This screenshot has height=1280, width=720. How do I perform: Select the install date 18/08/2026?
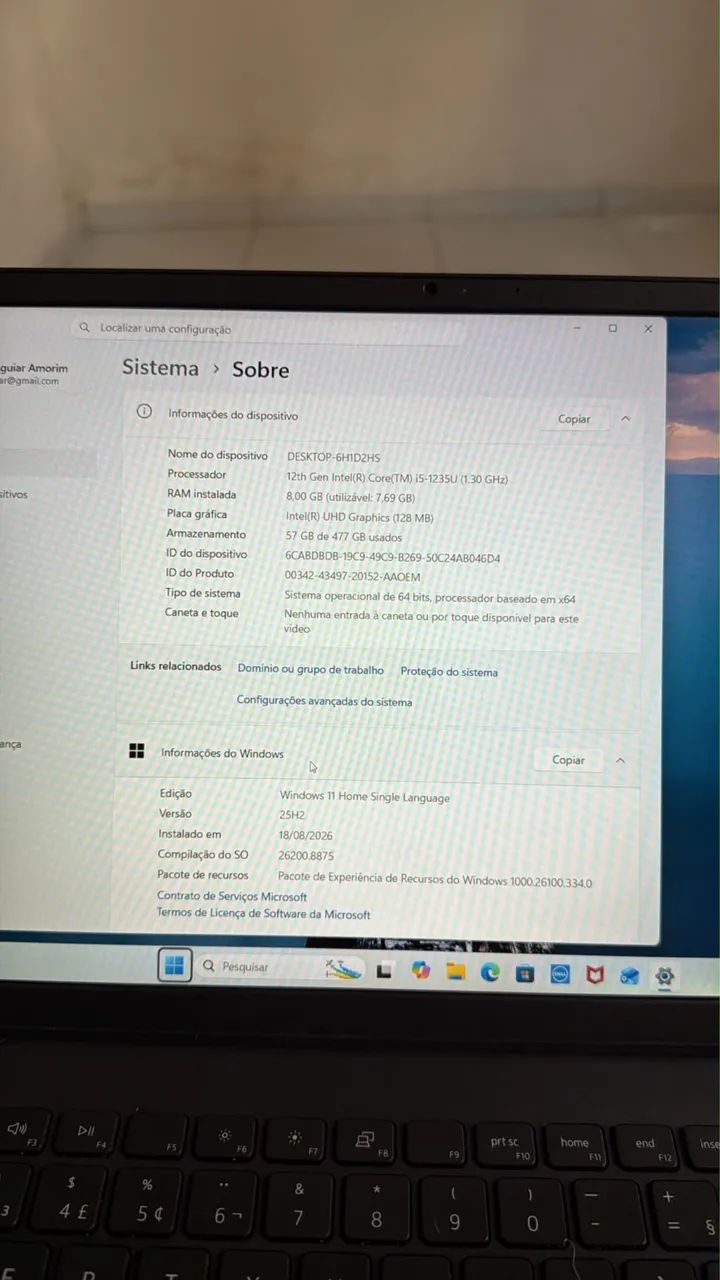click(x=306, y=835)
